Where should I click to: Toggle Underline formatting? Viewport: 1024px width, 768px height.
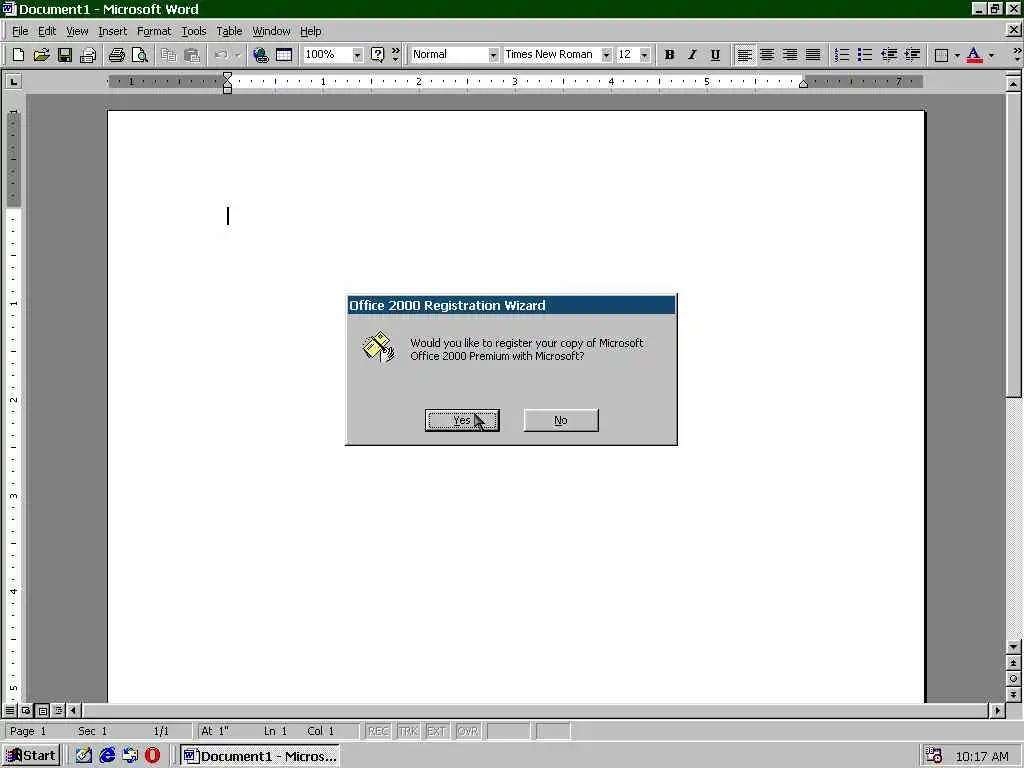tap(715, 55)
